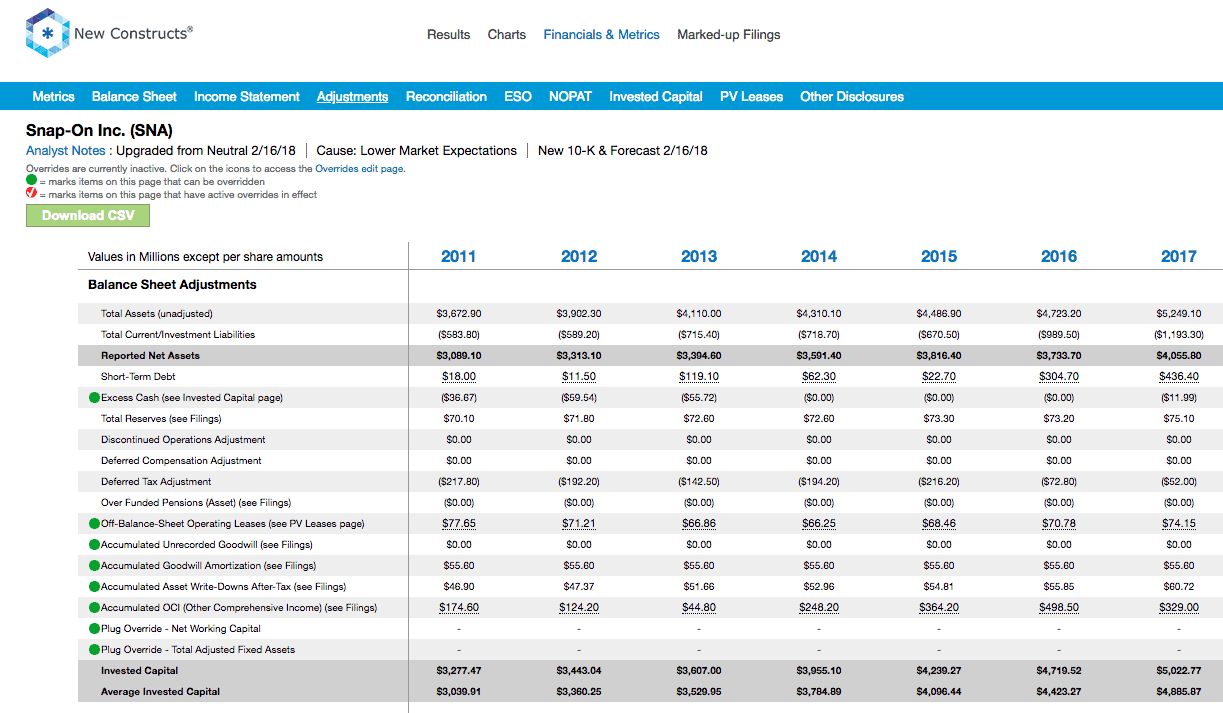Click the Reported Net Assets row label
This screenshot has height=713, width=1223.
(x=150, y=356)
